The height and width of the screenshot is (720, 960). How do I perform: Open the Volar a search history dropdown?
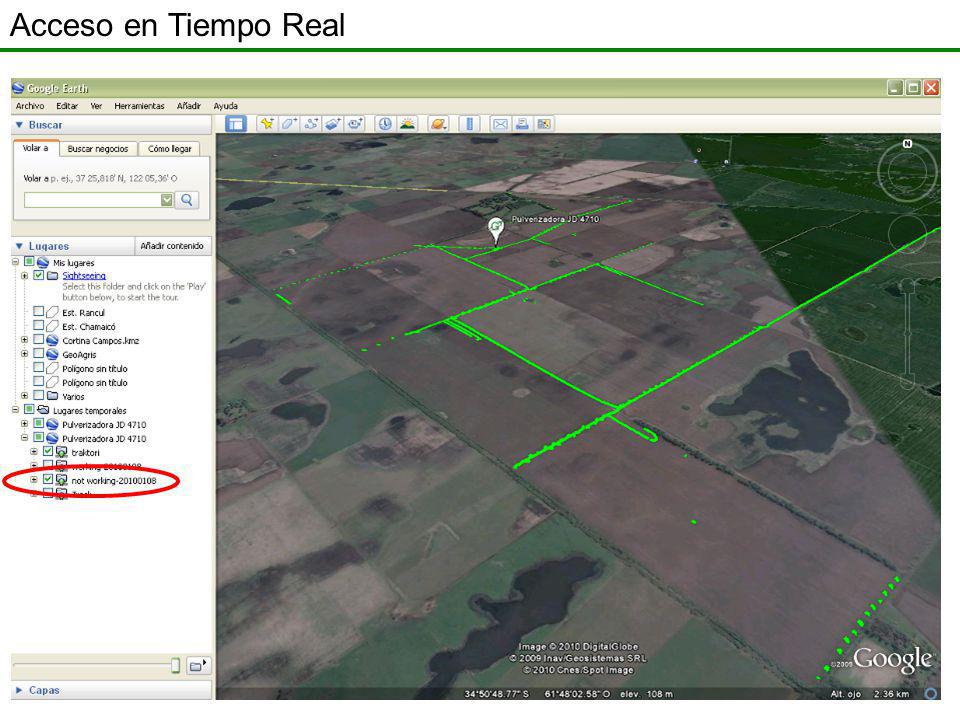pos(167,200)
